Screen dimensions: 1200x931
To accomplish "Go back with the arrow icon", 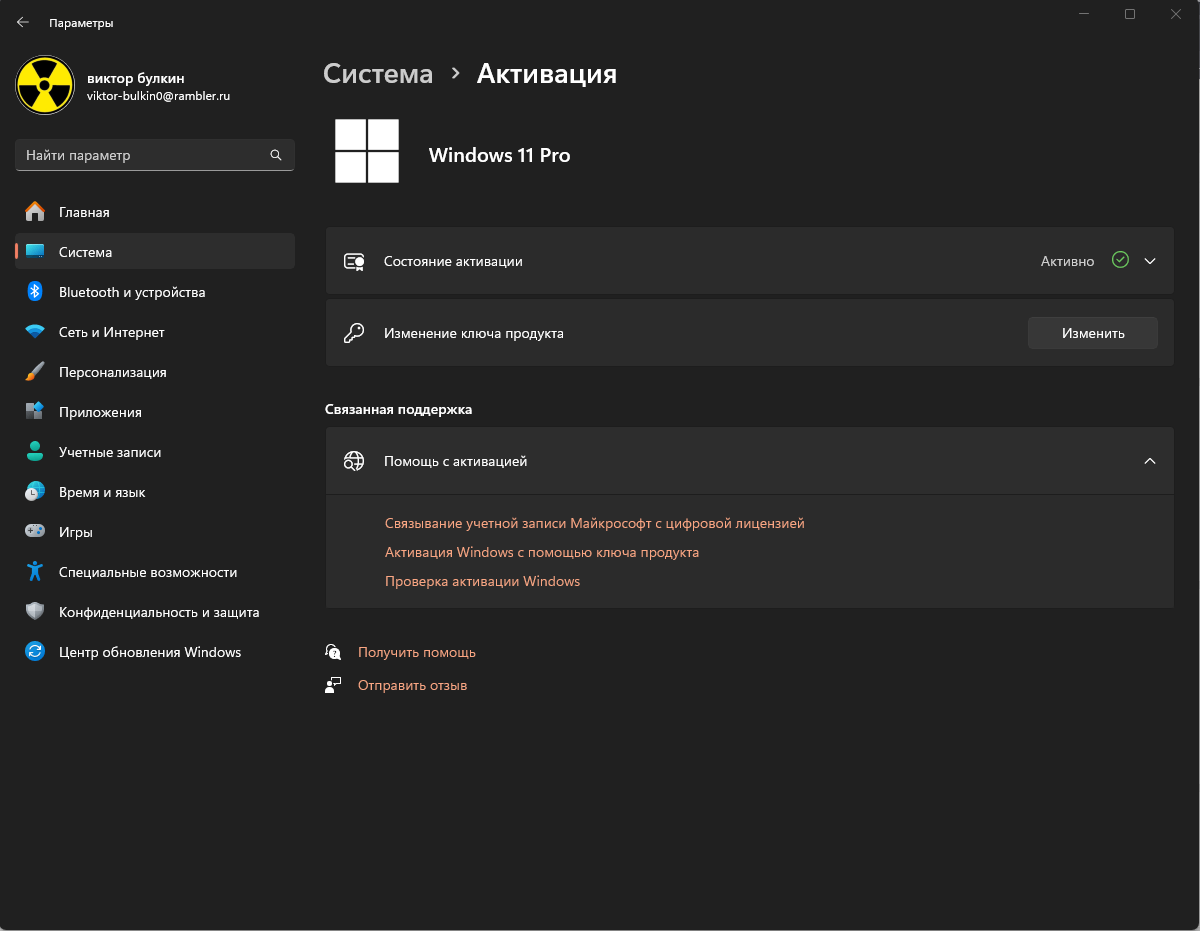I will click(22, 22).
